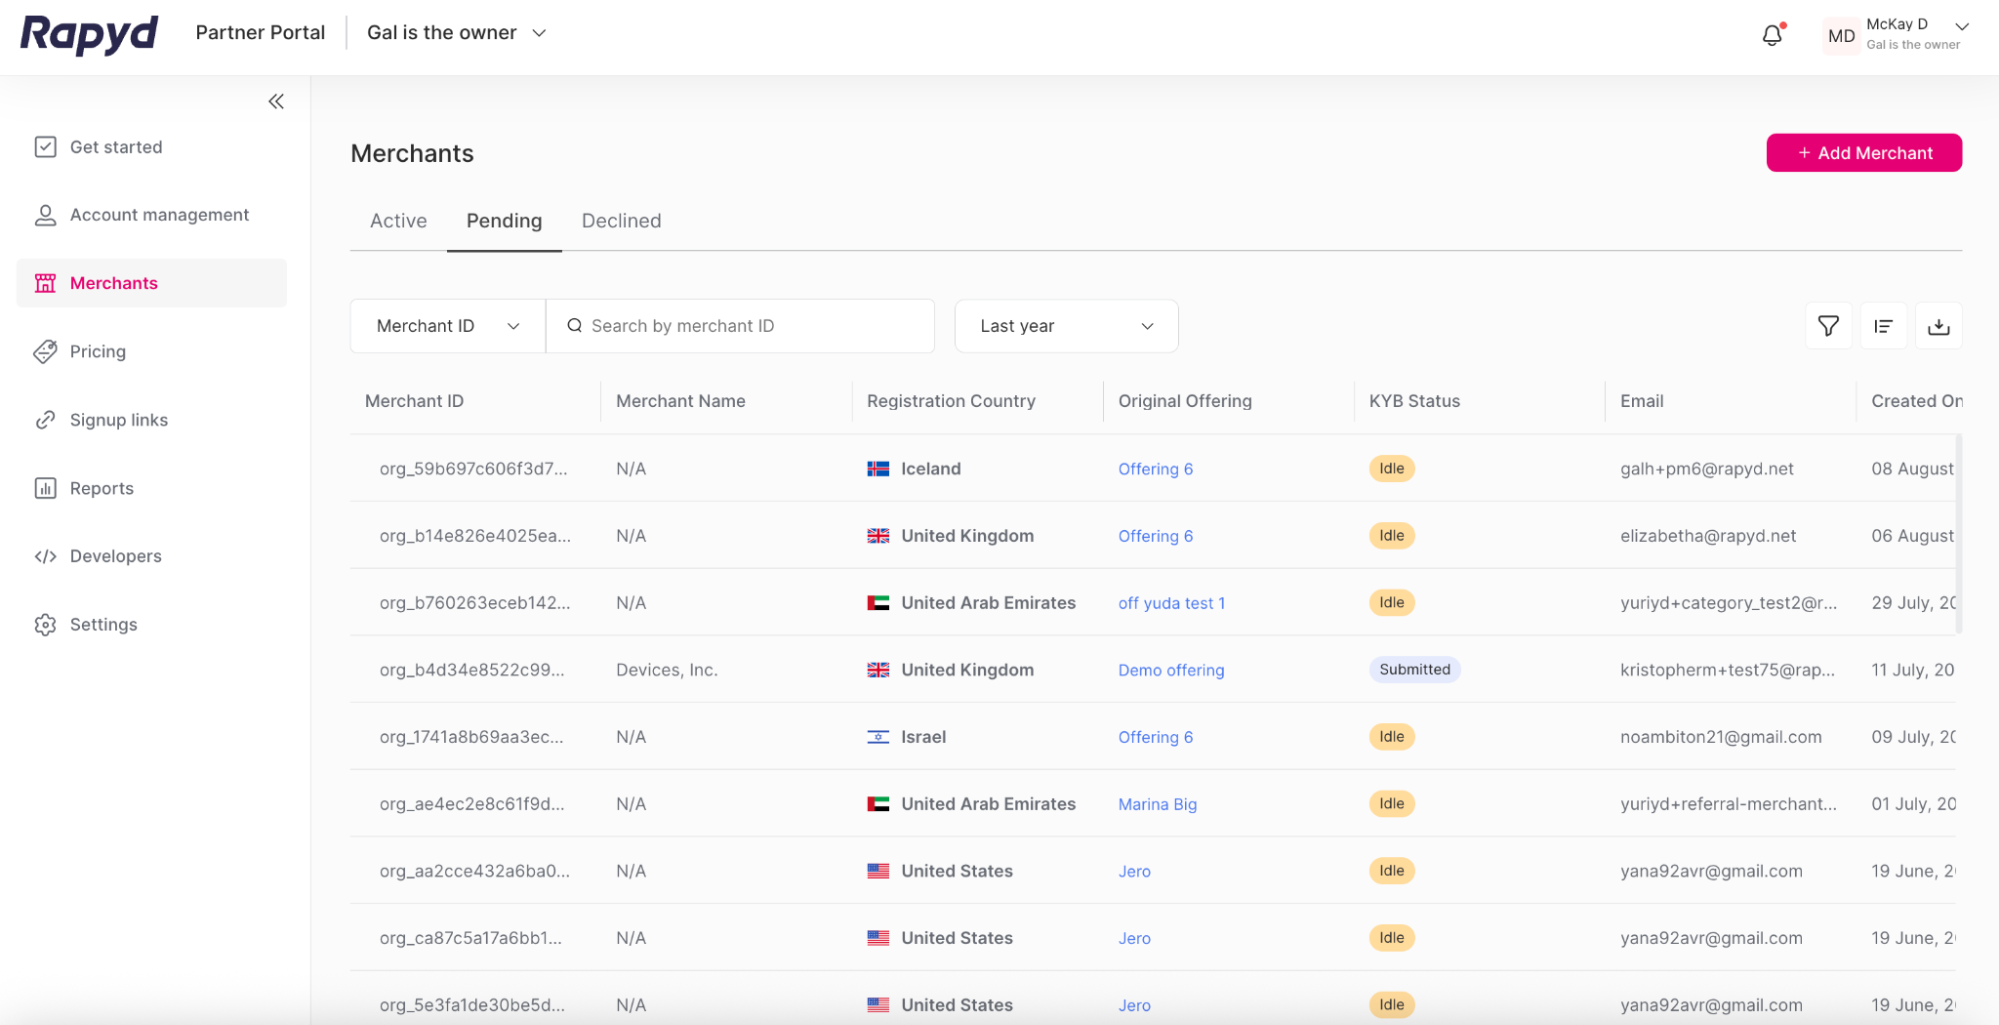
Task: Go to Signup links in sidebar
Action: [118, 420]
